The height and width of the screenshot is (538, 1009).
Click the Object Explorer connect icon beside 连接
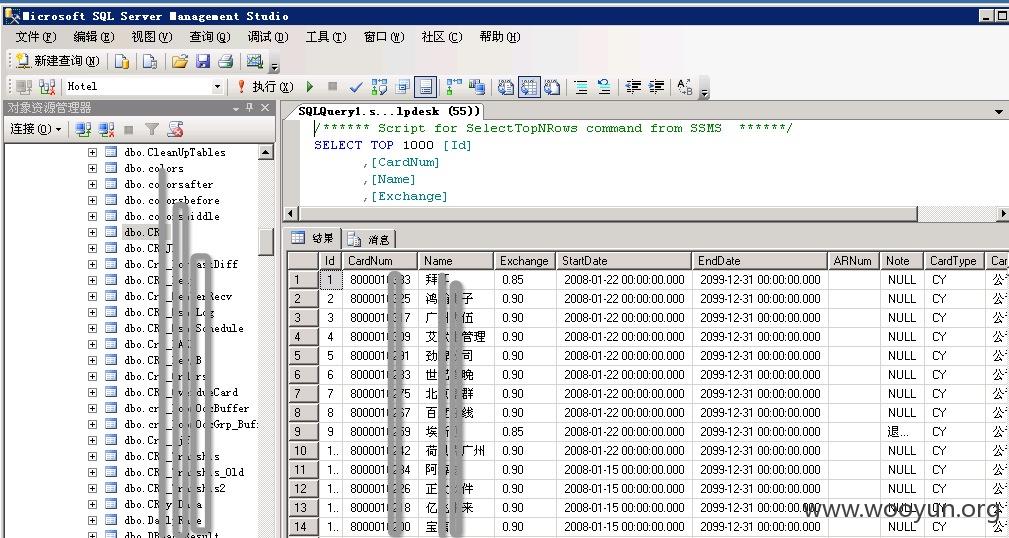click(83, 129)
